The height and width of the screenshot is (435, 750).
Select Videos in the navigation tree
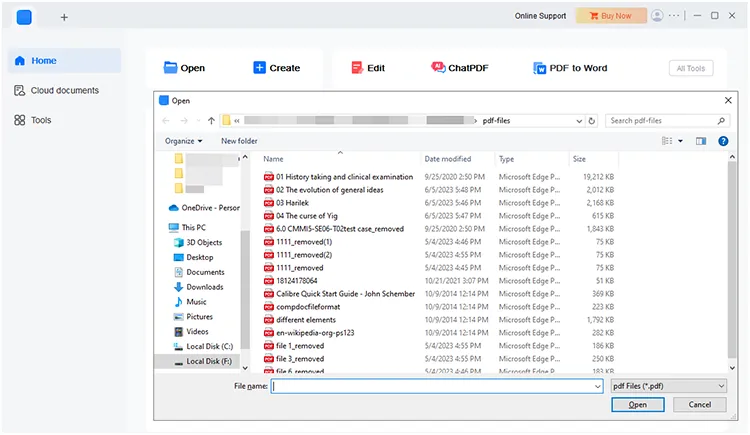[191, 331]
